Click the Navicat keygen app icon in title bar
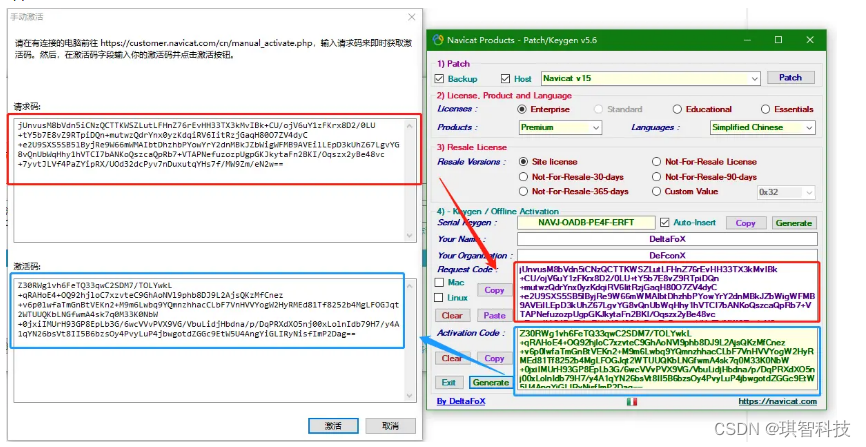Screen dimensions: 866x447 click(x=438, y=40)
